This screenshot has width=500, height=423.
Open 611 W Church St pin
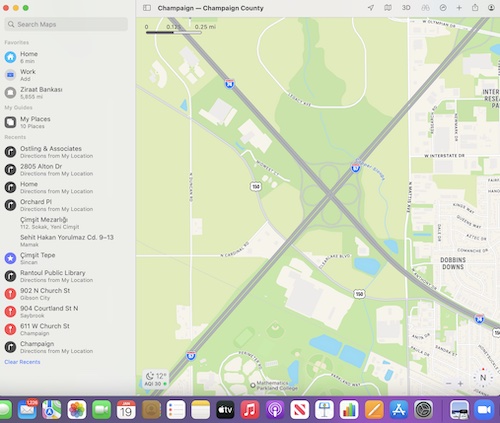point(67,329)
